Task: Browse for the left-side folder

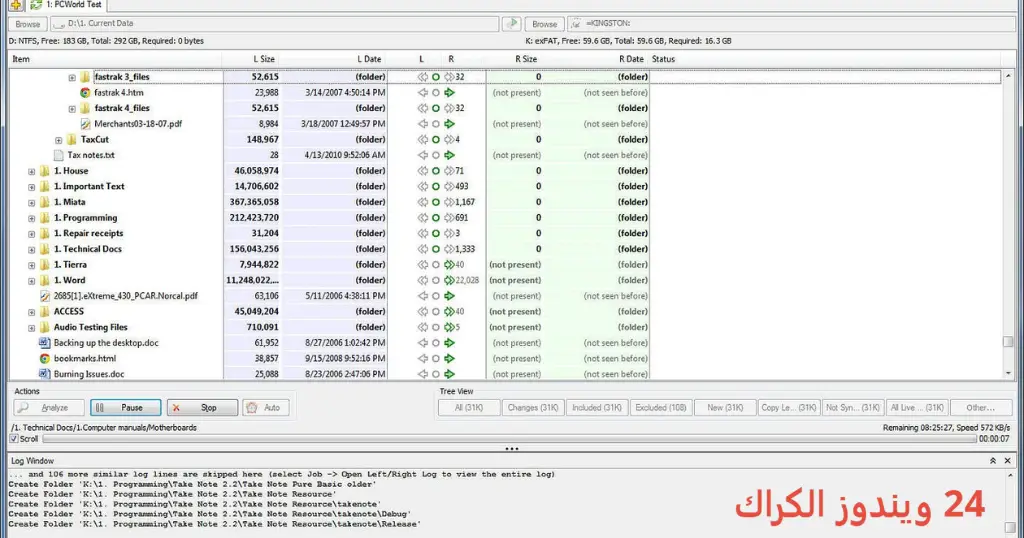Action: (x=27, y=24)
